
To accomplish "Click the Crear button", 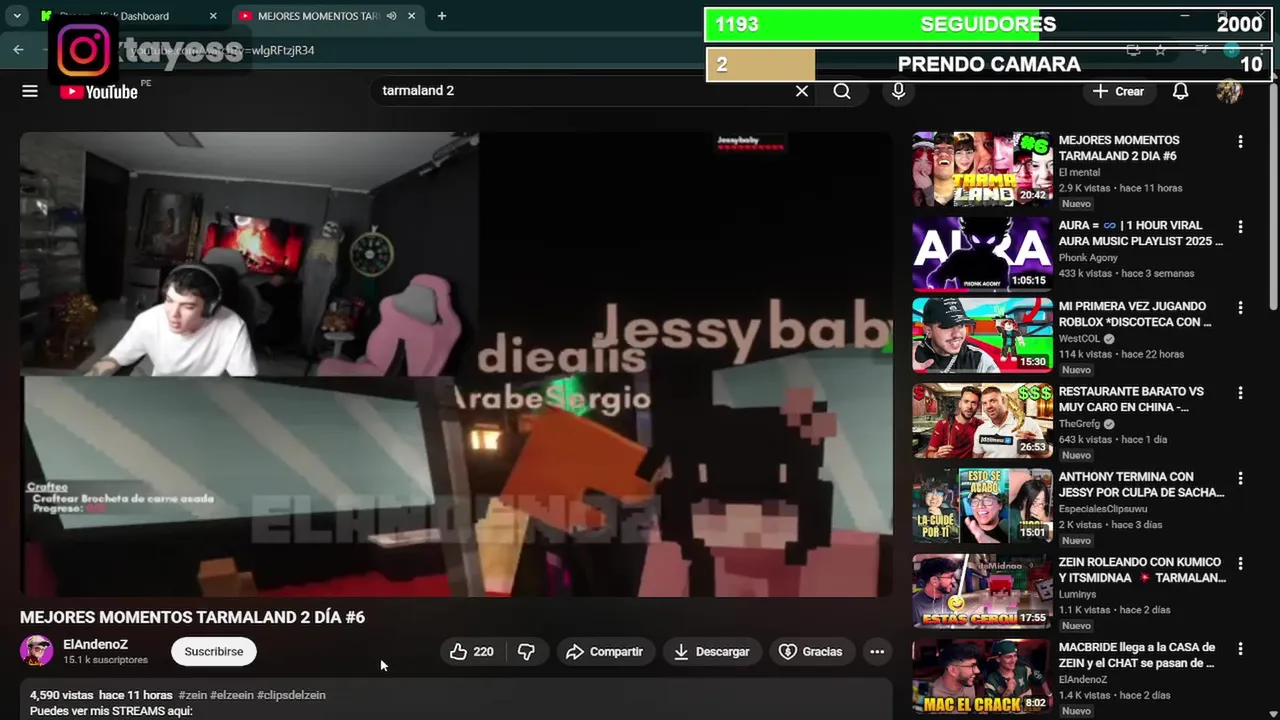I will [x=1118, y=91].
